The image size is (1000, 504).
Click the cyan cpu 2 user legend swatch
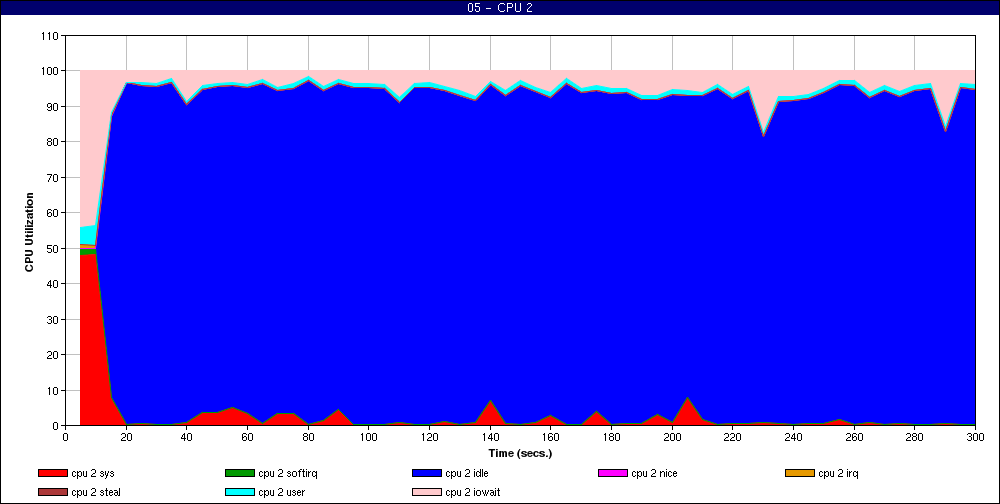(x=240, y=493)
